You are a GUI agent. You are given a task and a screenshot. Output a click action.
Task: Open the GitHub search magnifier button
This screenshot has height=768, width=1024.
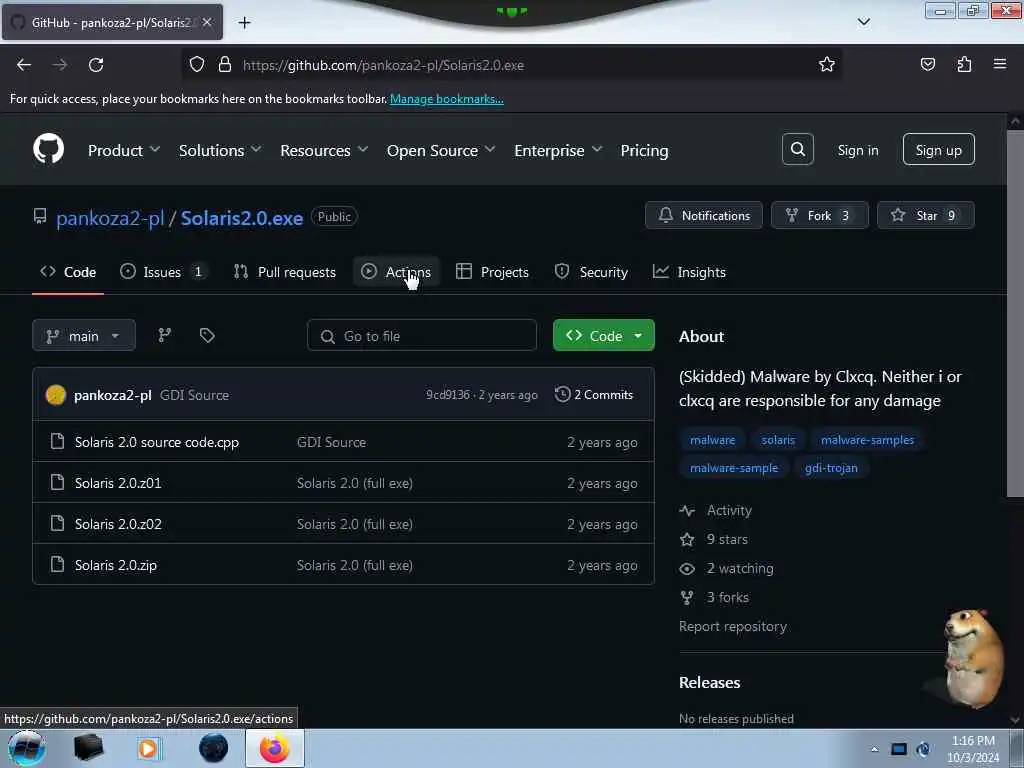pyautogui.click(x=797, y=150)
